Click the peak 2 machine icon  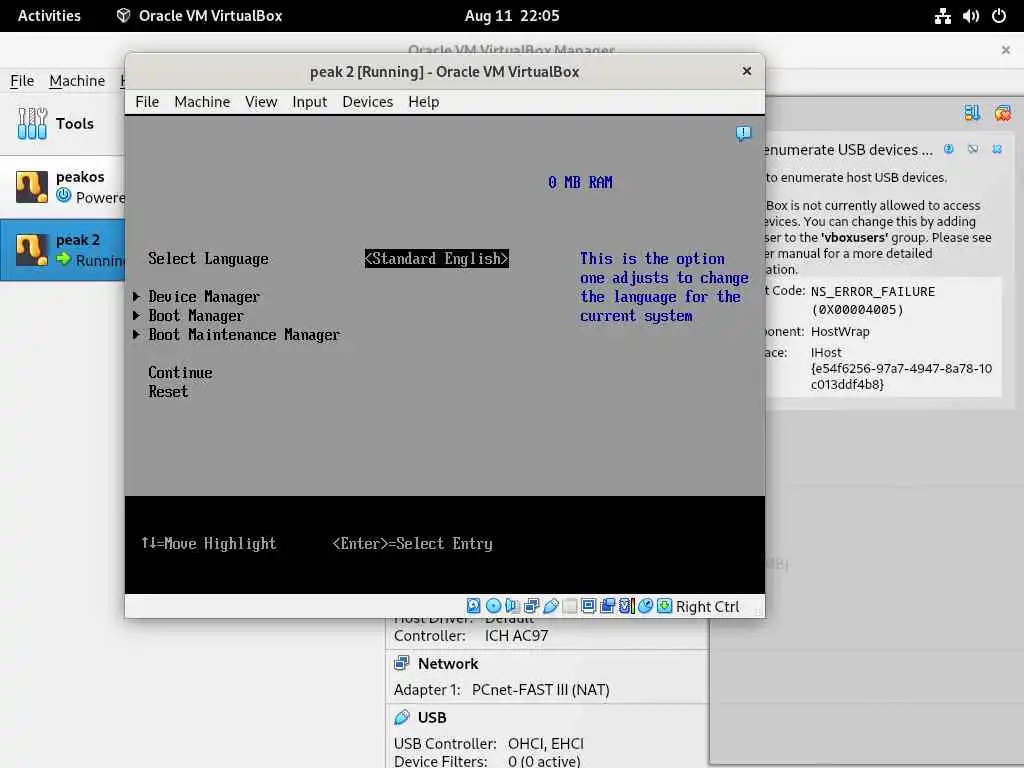tap(31, 250)
